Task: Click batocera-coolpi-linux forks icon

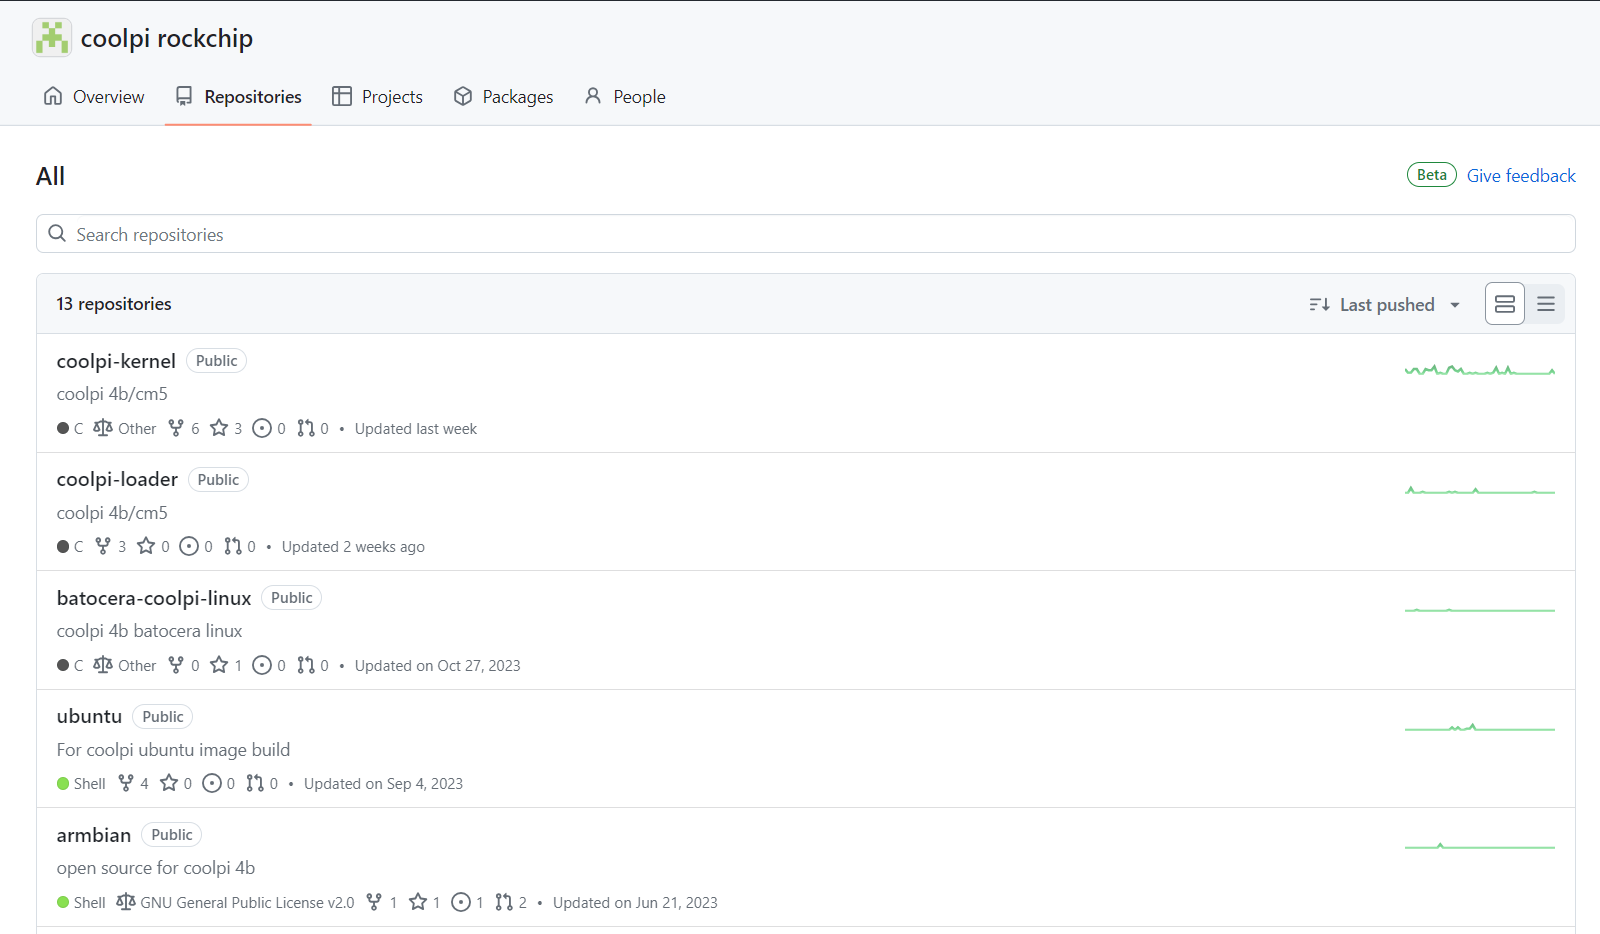Action: [176, 665]
